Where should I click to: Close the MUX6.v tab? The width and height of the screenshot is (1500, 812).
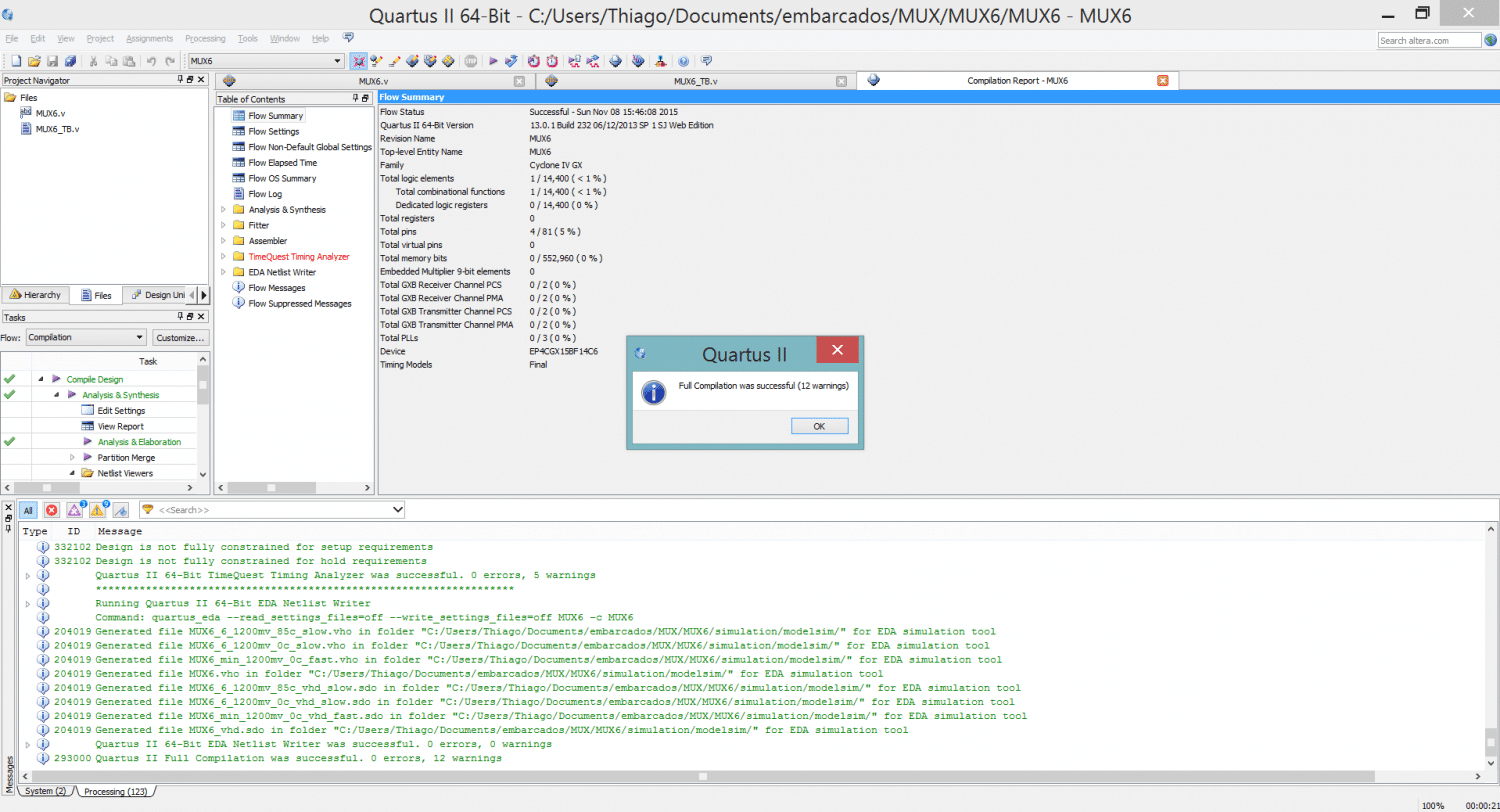point(519,81)
